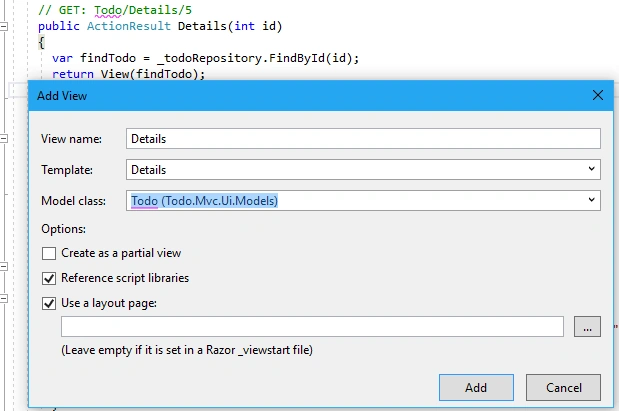This screenshot has height=411, width=619.
Task: Enable Create as a partial view checkbox
Action: point(49,253)
